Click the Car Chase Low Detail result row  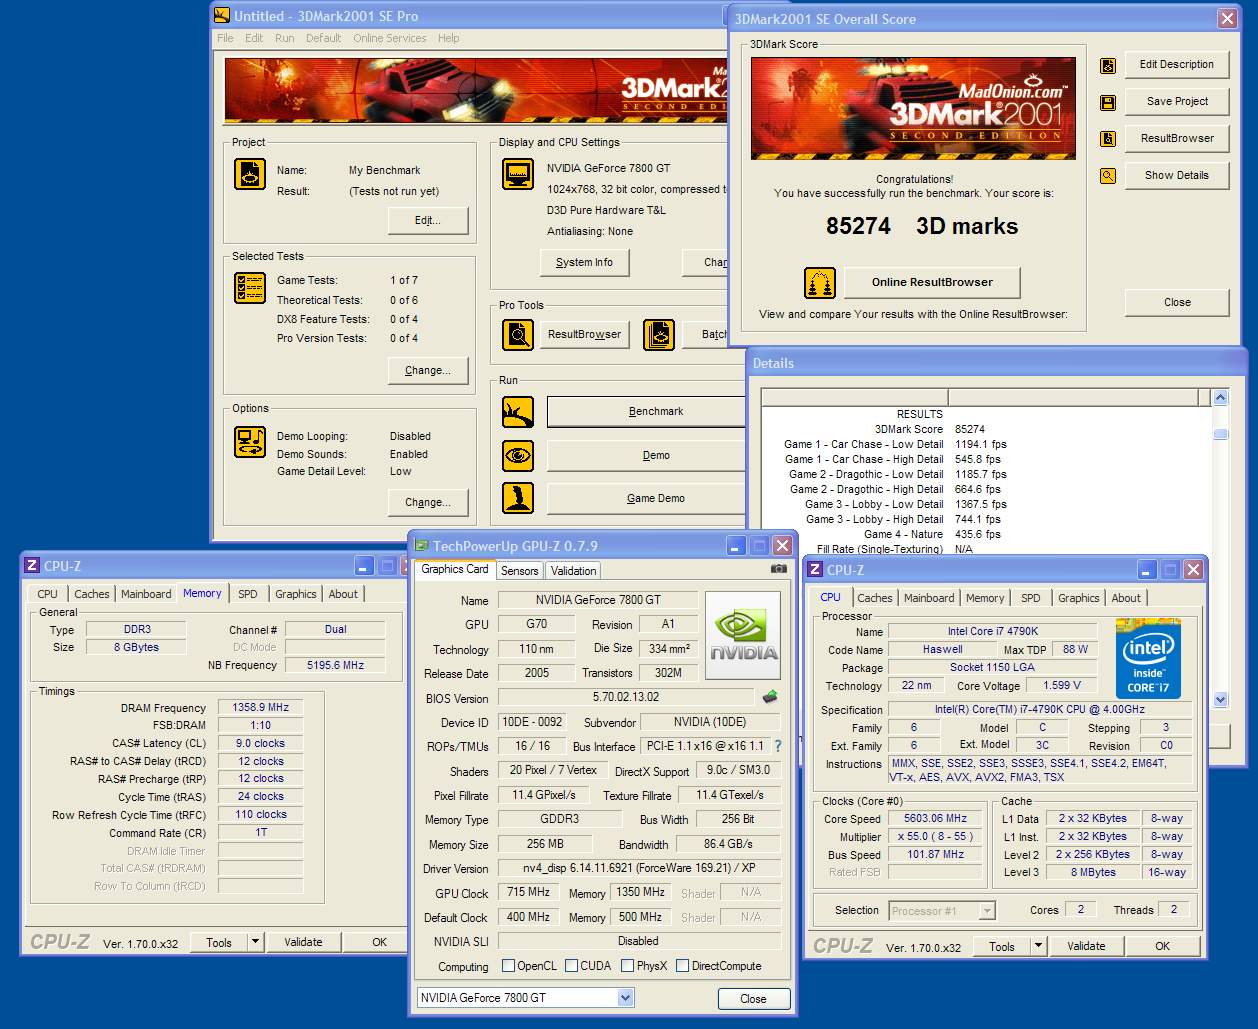pos(895,444)
